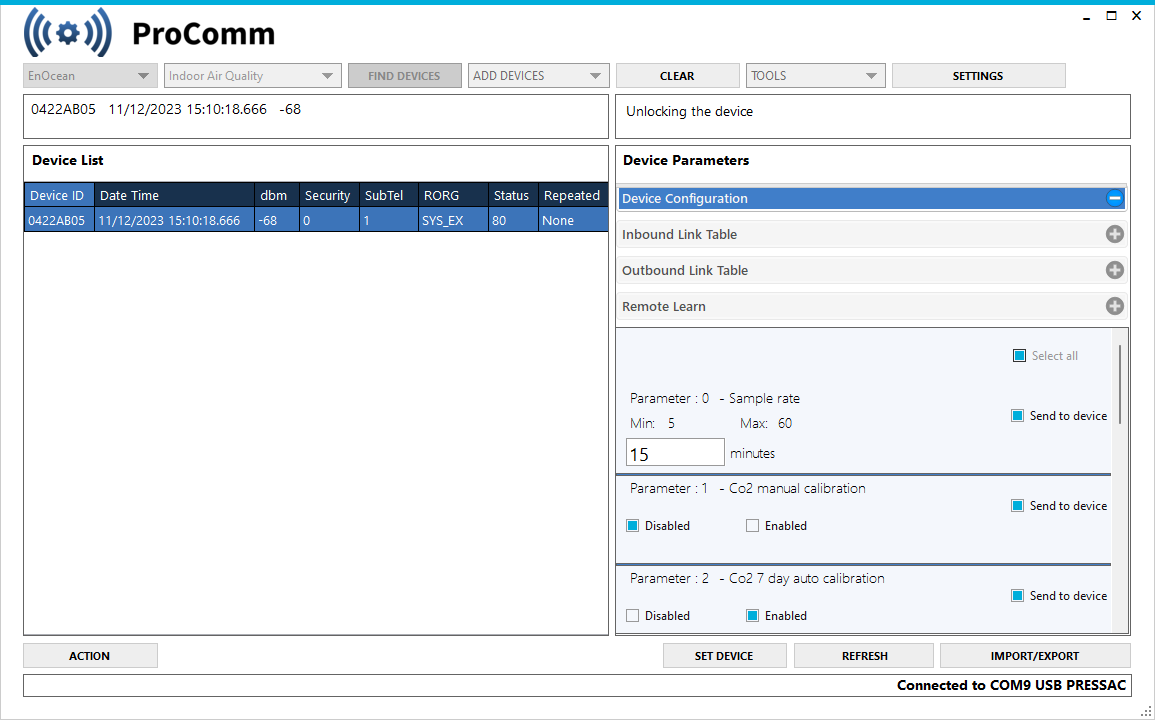Click the ACTION button
This screenshot has width=1155, height=720.
point(90,655)
